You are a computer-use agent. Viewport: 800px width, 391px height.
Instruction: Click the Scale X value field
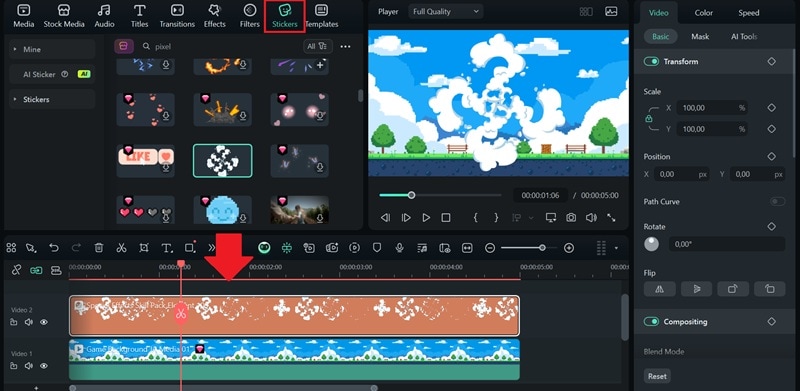[712, 108]
